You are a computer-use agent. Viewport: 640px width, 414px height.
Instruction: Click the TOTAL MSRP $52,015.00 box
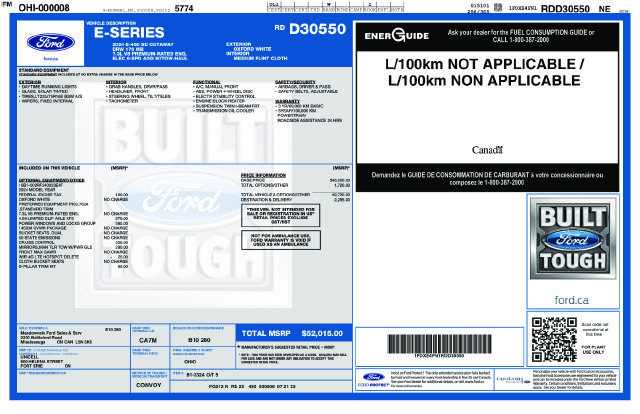pos(293,333)
